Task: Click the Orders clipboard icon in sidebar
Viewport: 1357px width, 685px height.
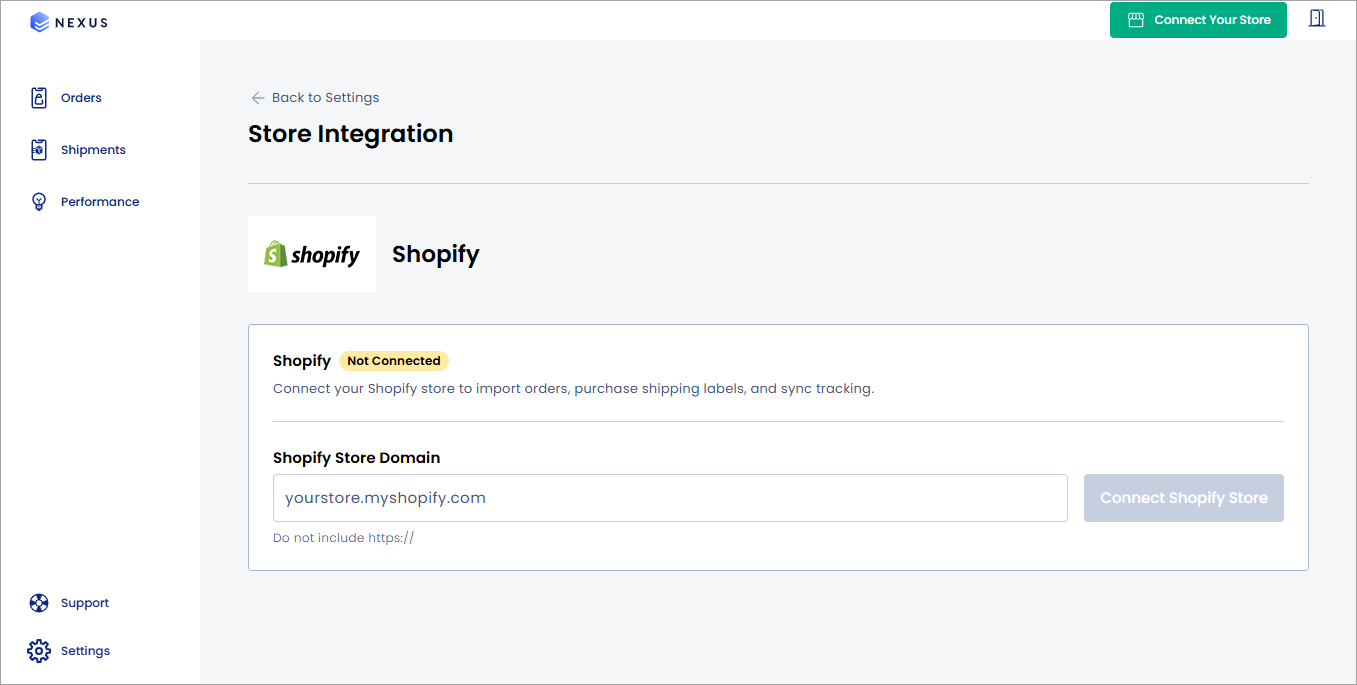Action: point(39,98)
